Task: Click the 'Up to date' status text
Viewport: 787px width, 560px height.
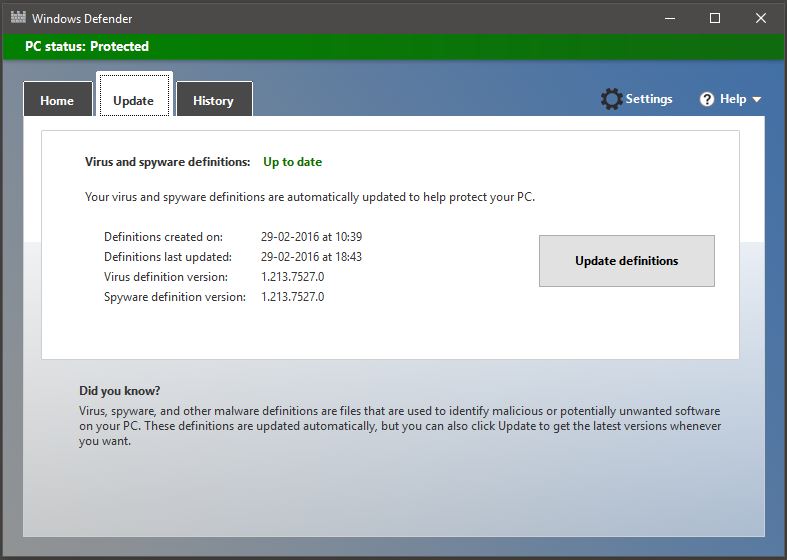Action: [293, 162]
